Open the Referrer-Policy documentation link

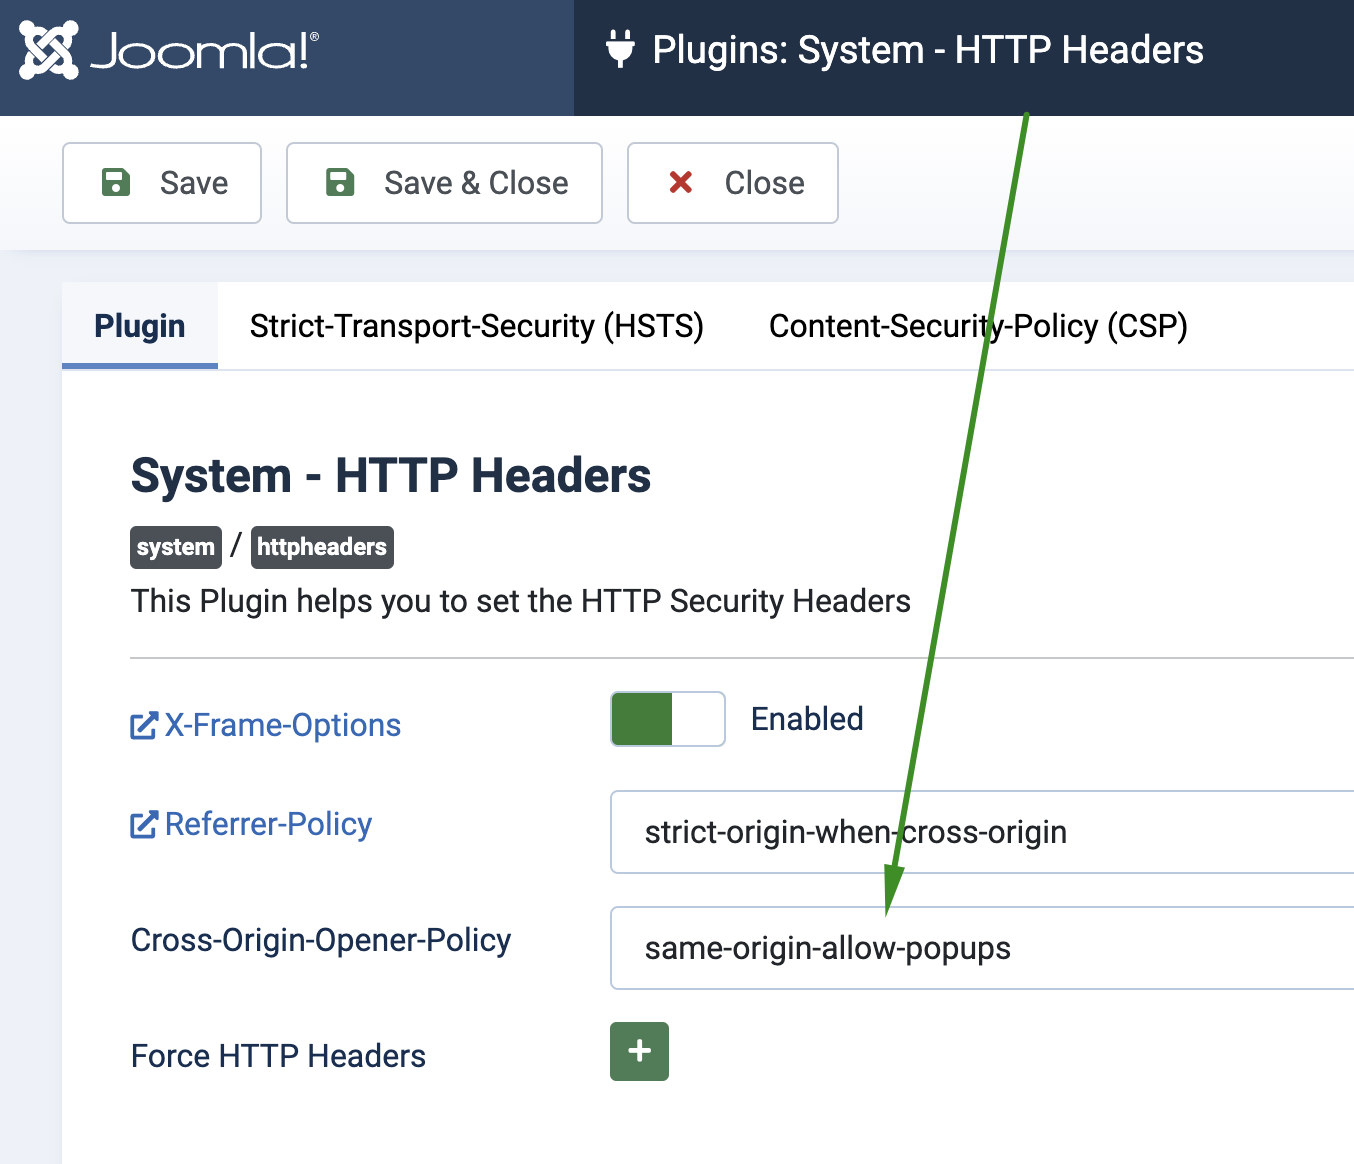tap(251, 824)
